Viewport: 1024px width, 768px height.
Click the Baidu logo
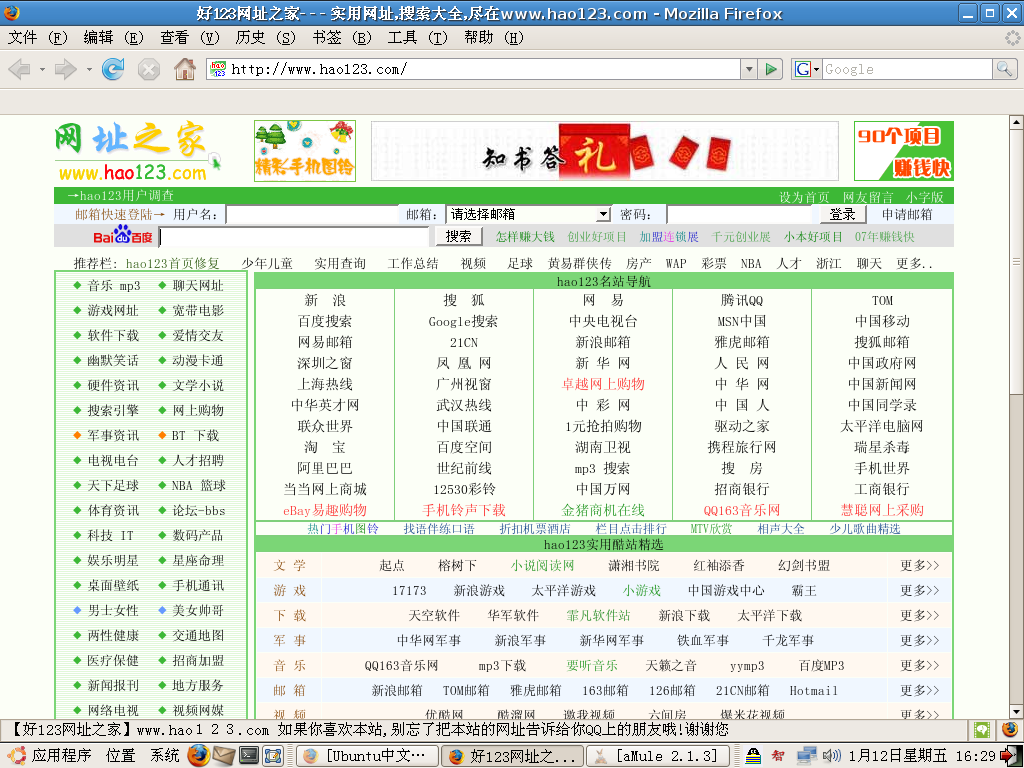(123, 236)
